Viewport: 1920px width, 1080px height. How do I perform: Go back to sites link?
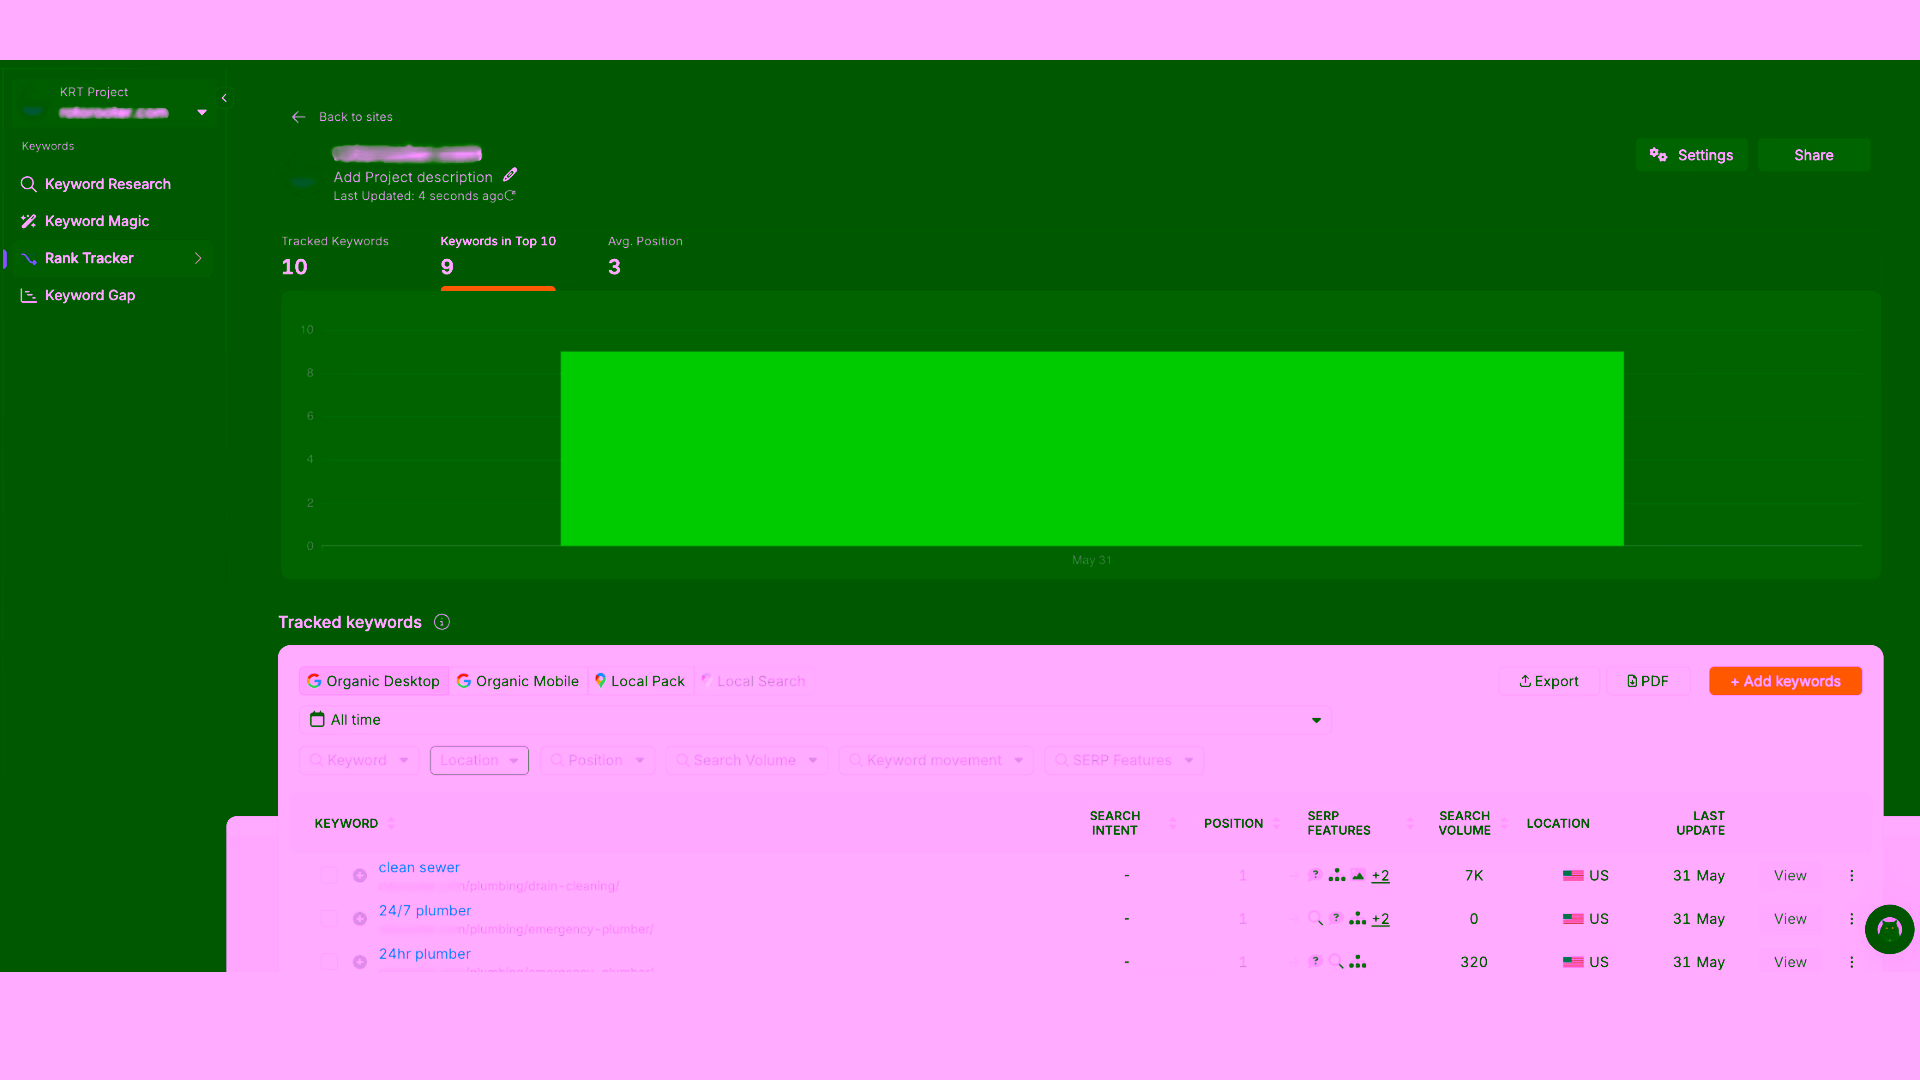click(x=356, y=117)
